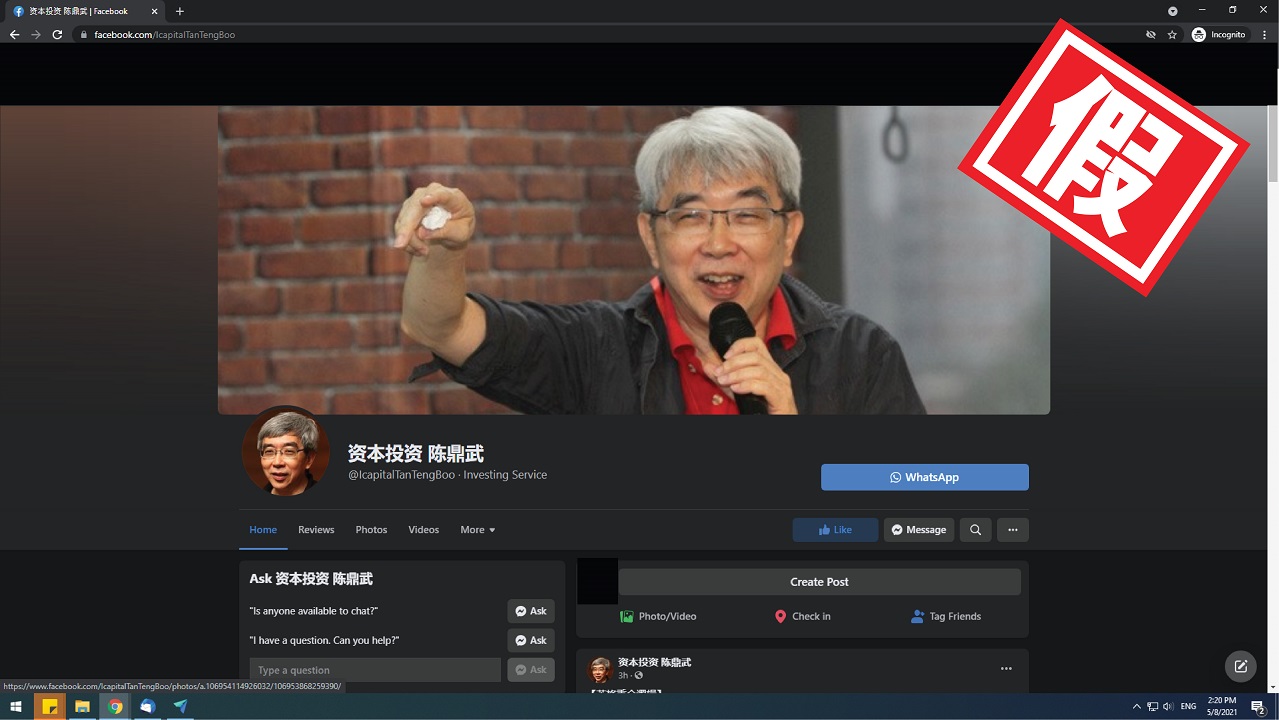Ask "Is anyone available to chat?"
The image size is (1279, 720).
(531, 611)
